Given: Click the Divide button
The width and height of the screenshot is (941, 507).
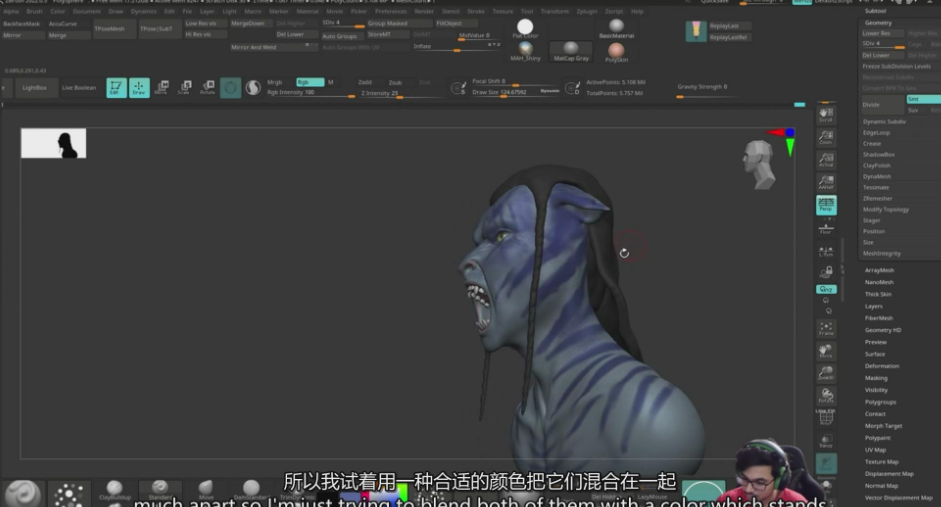Looking at the screenshot, I should click(x=882, y=104).
